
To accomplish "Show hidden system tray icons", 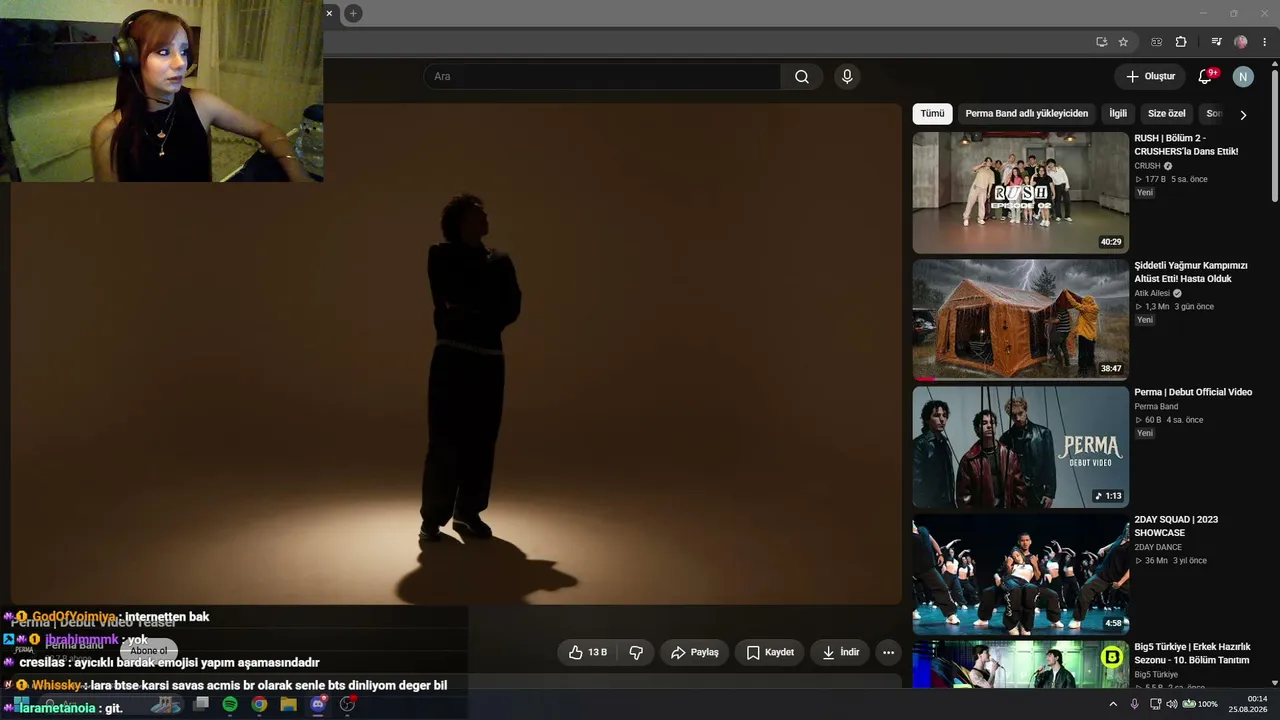I will [1113, 704].
